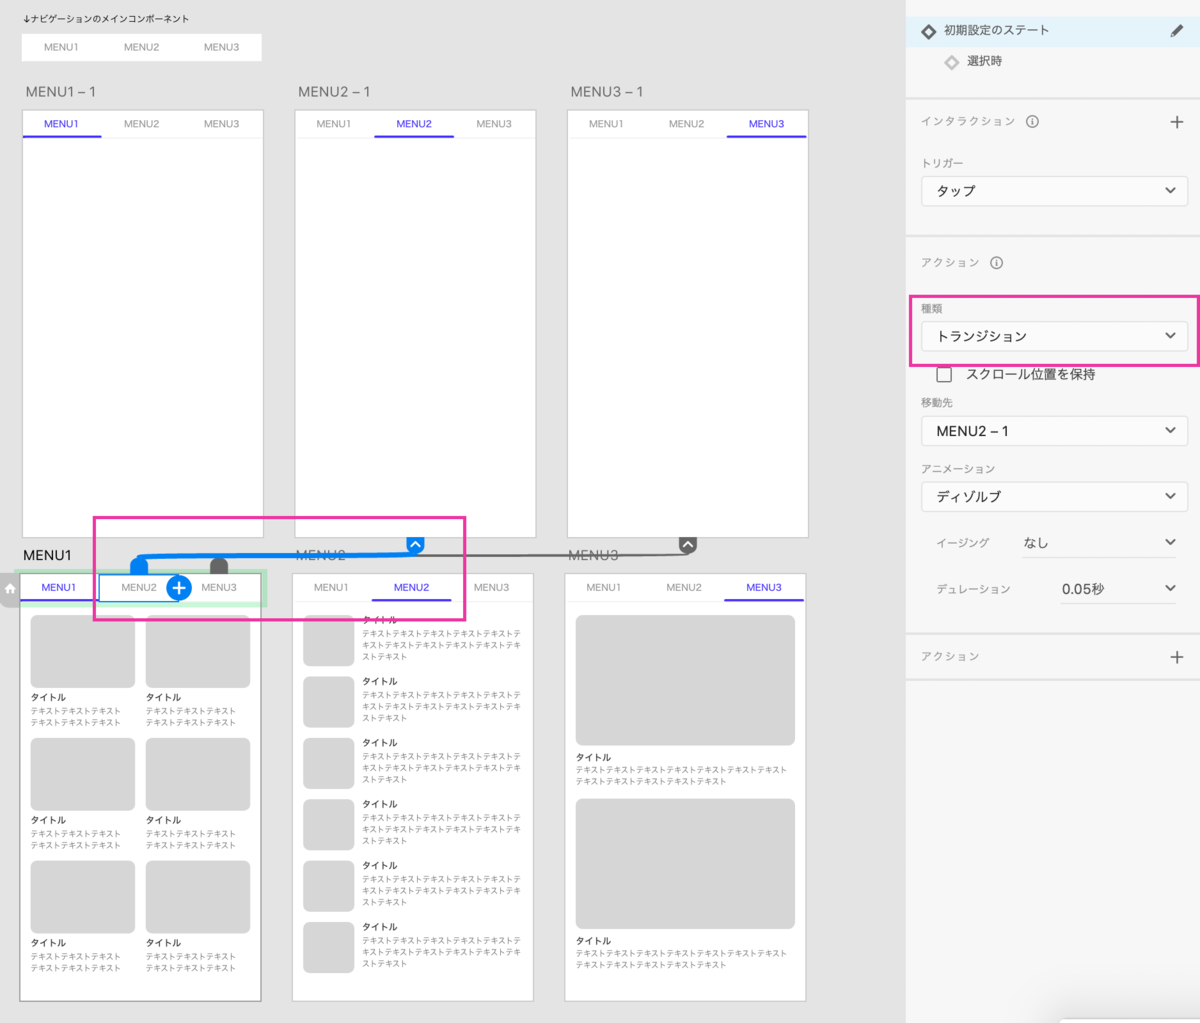Click the active MENU3 tab in bottom MENU3 artboard
The width and height of the screenshot is (1200, 1023).
click(764, 588)
